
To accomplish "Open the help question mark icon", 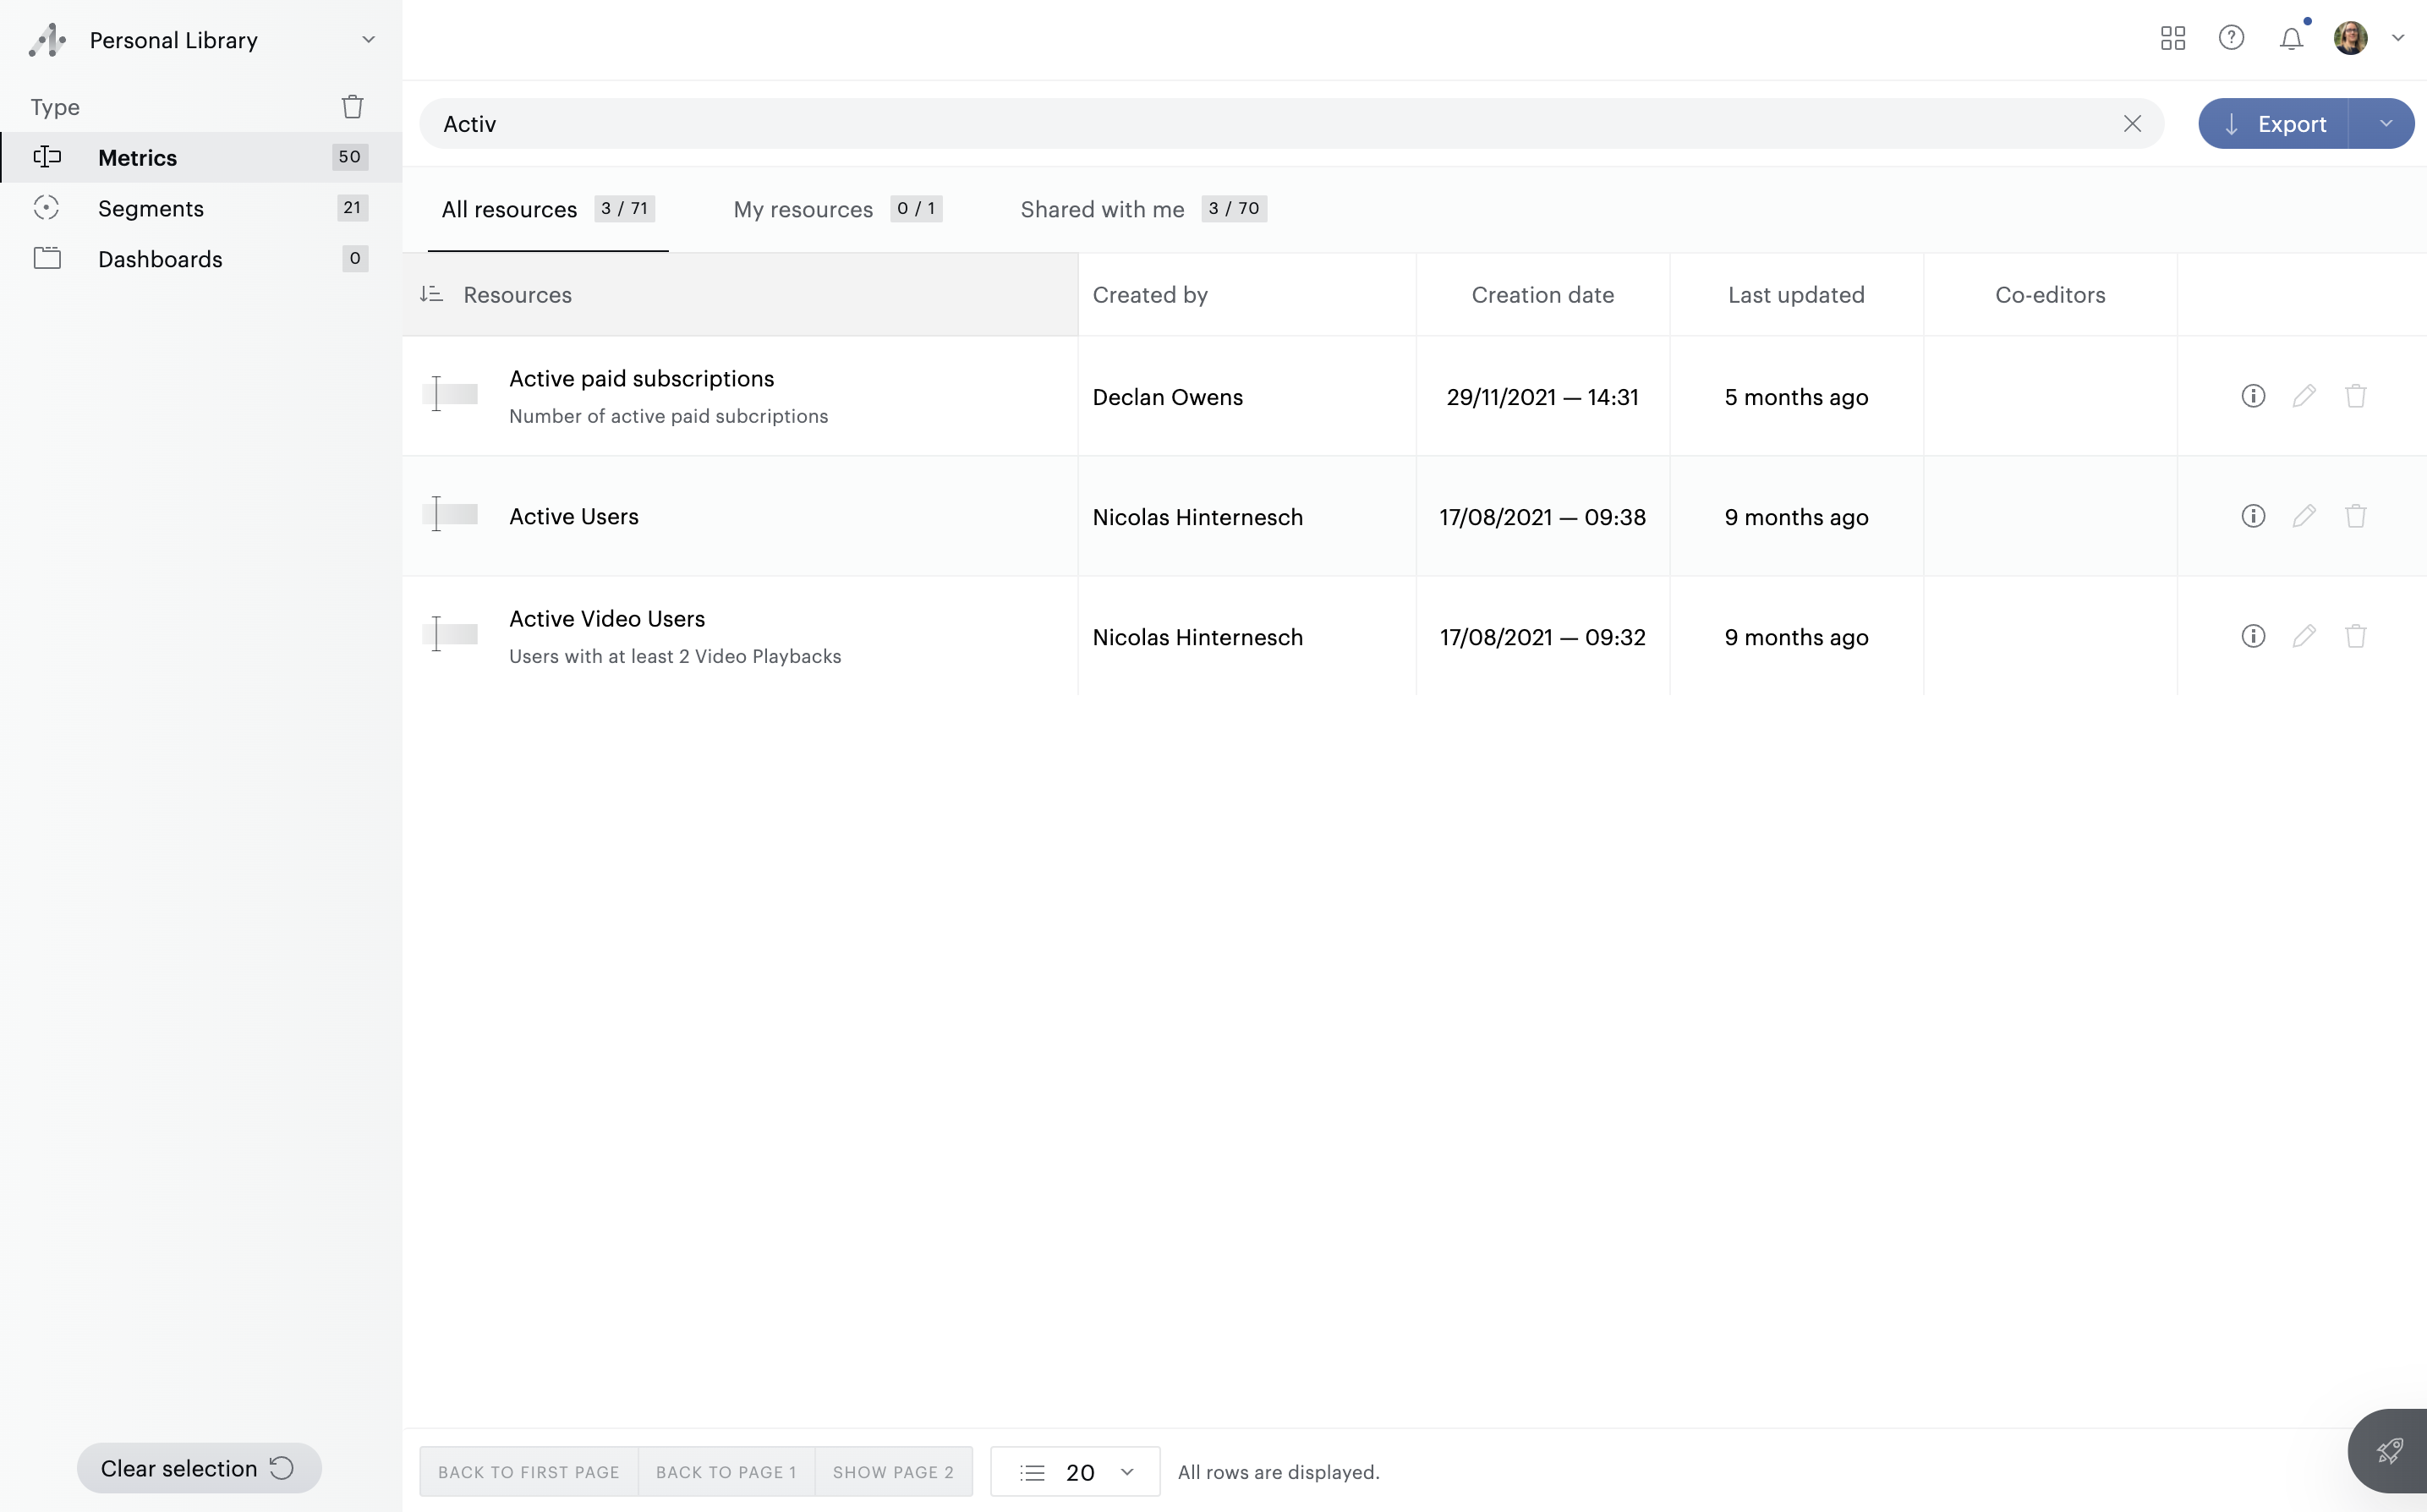I will pos(2231,38).
